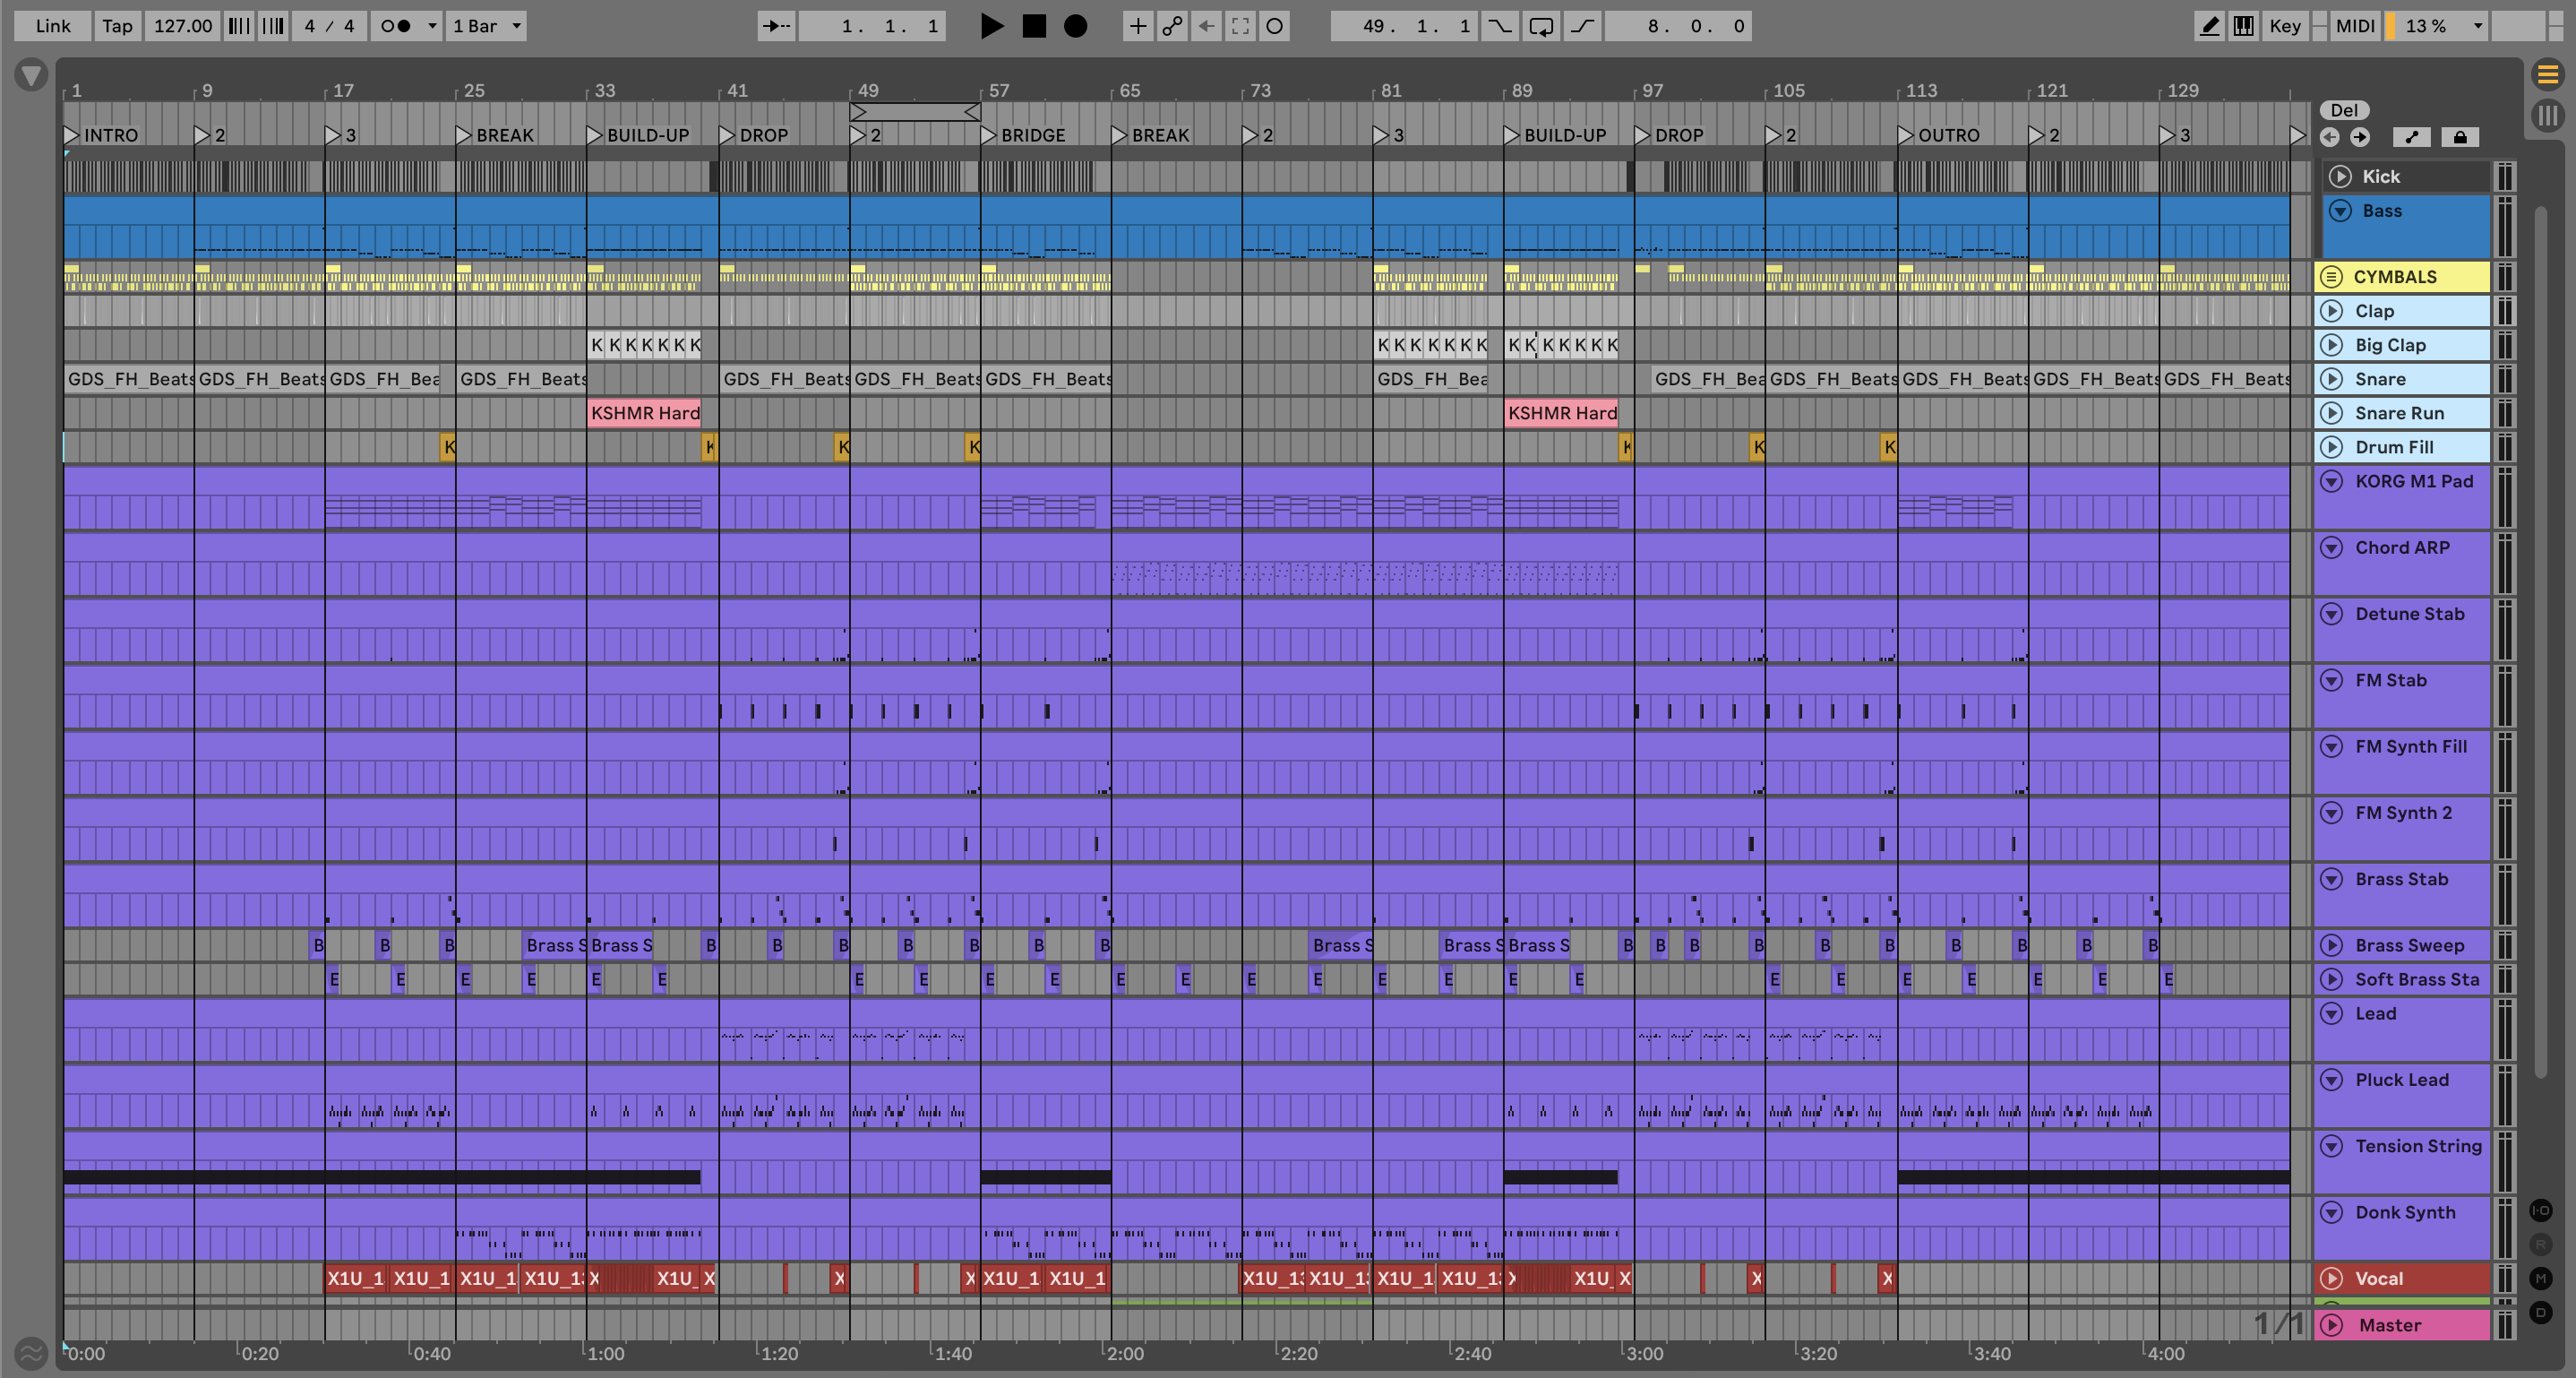This screenshot has height=1378, width=2576.
Task: Toggle the Draw Mode pencil icon
Action: [x=2209, y=26]
